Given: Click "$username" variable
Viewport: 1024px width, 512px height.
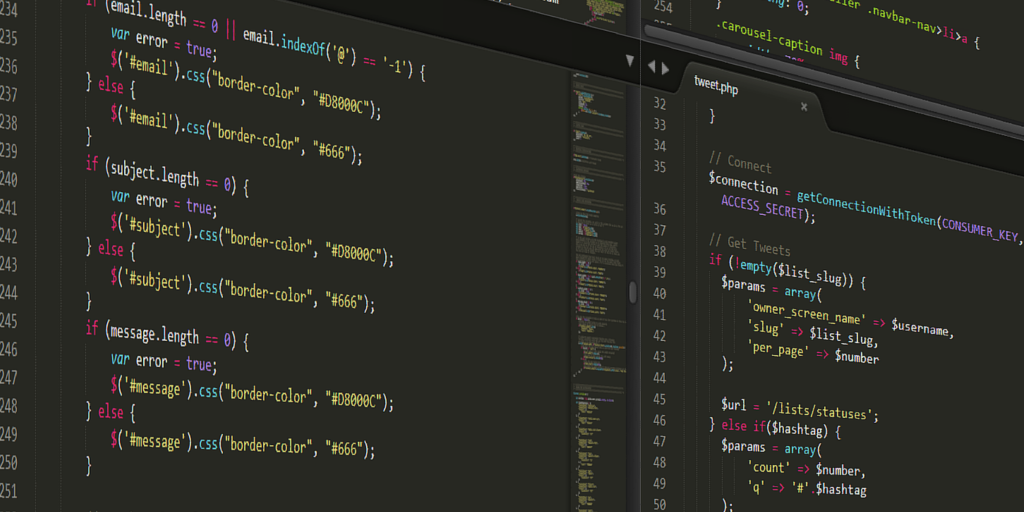Looking at the screenshot, I should pyautogui.click(x=919, y=328).
